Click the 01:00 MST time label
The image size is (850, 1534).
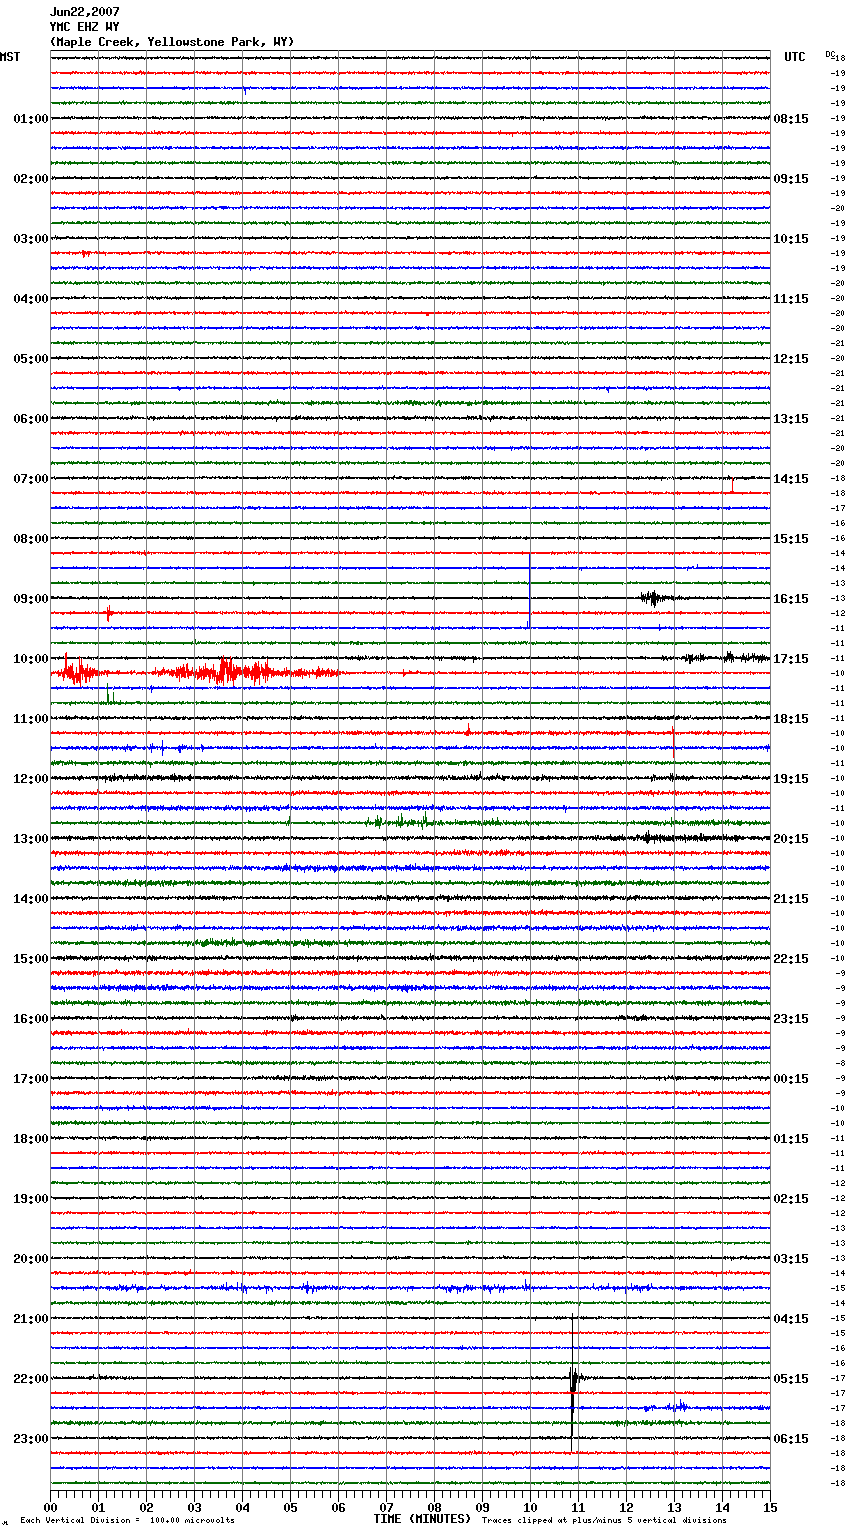tap(31, 119)
